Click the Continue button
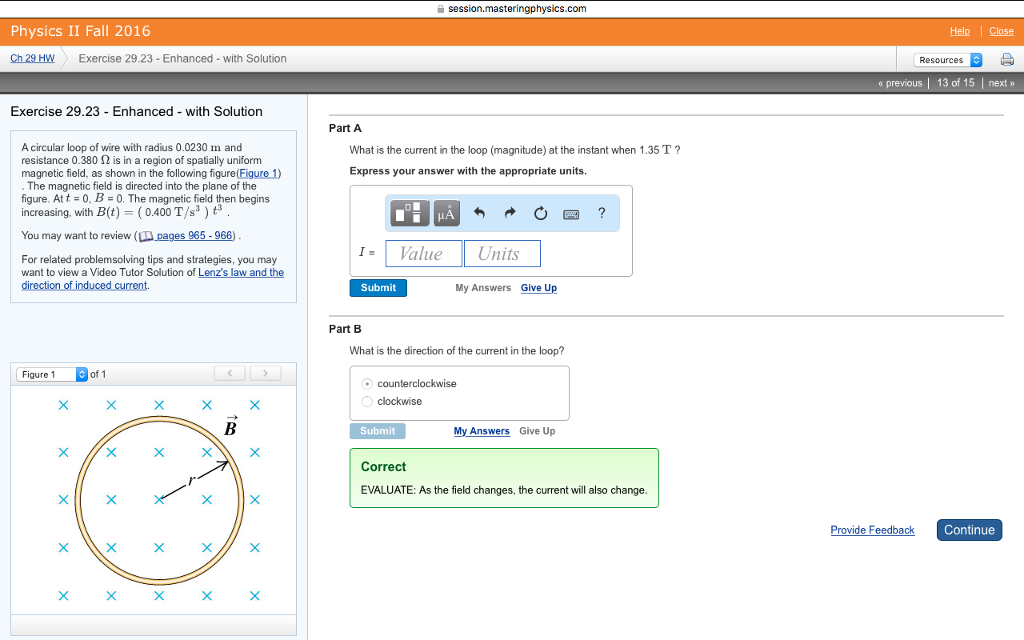 point(968,529)
